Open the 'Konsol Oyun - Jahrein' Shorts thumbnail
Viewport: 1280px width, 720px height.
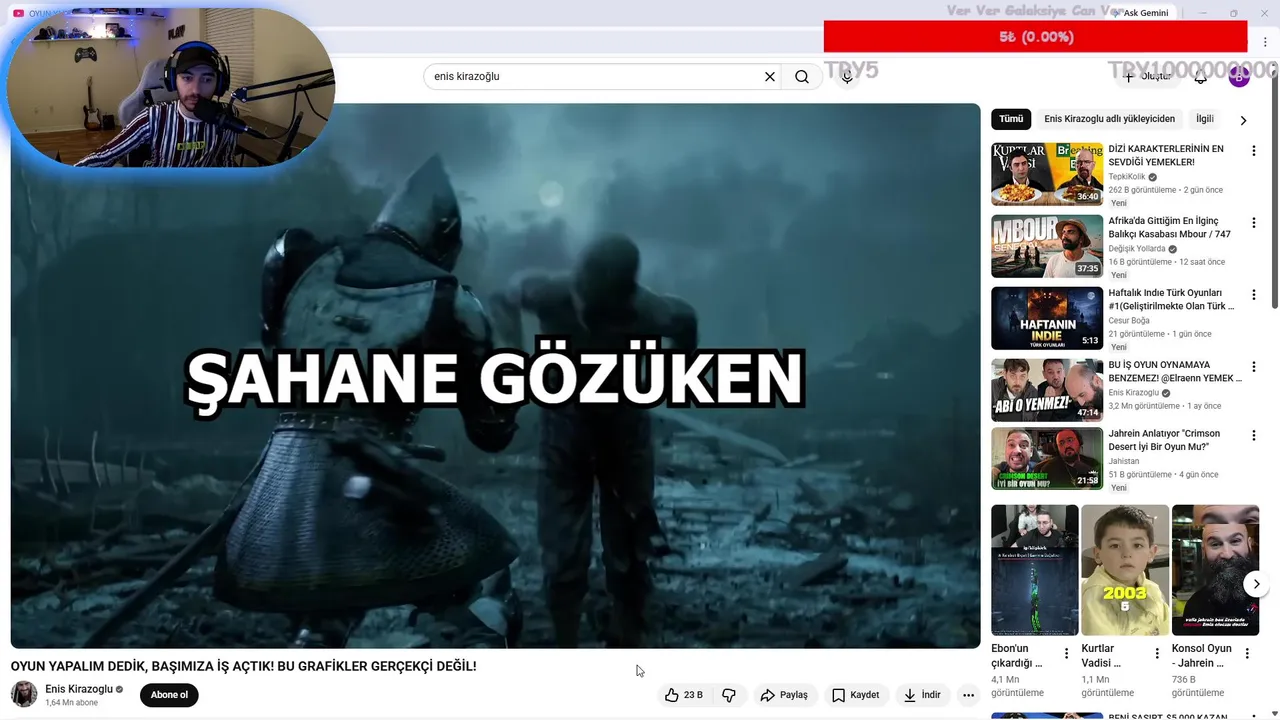[1215, 570]
